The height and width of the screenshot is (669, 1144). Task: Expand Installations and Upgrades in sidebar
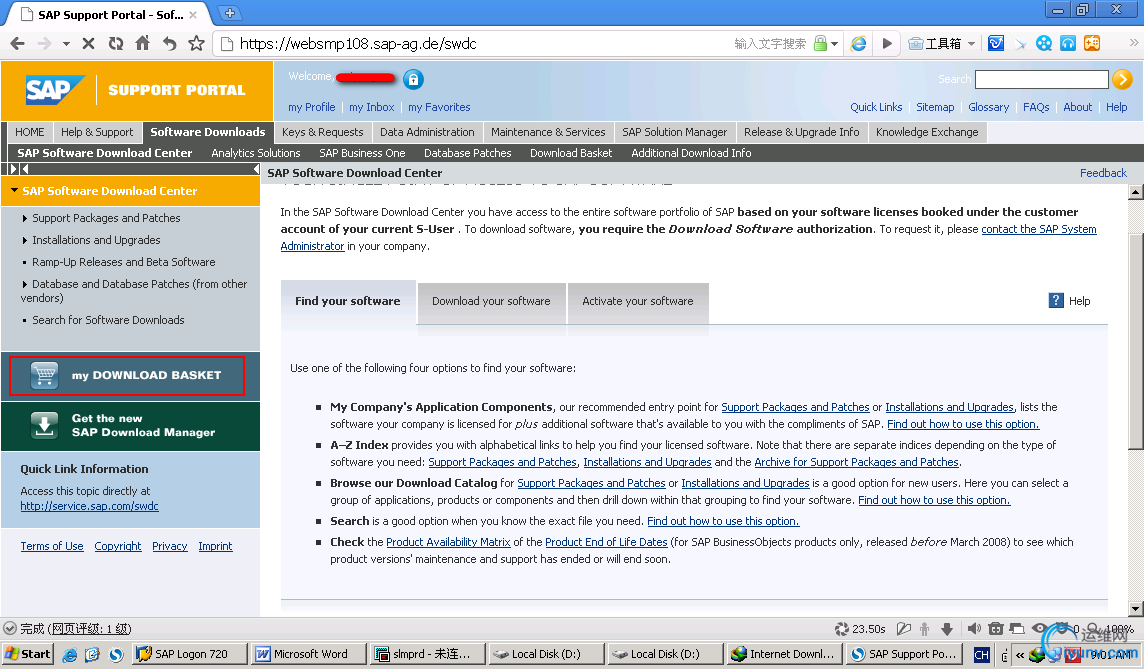pos(25,240)
